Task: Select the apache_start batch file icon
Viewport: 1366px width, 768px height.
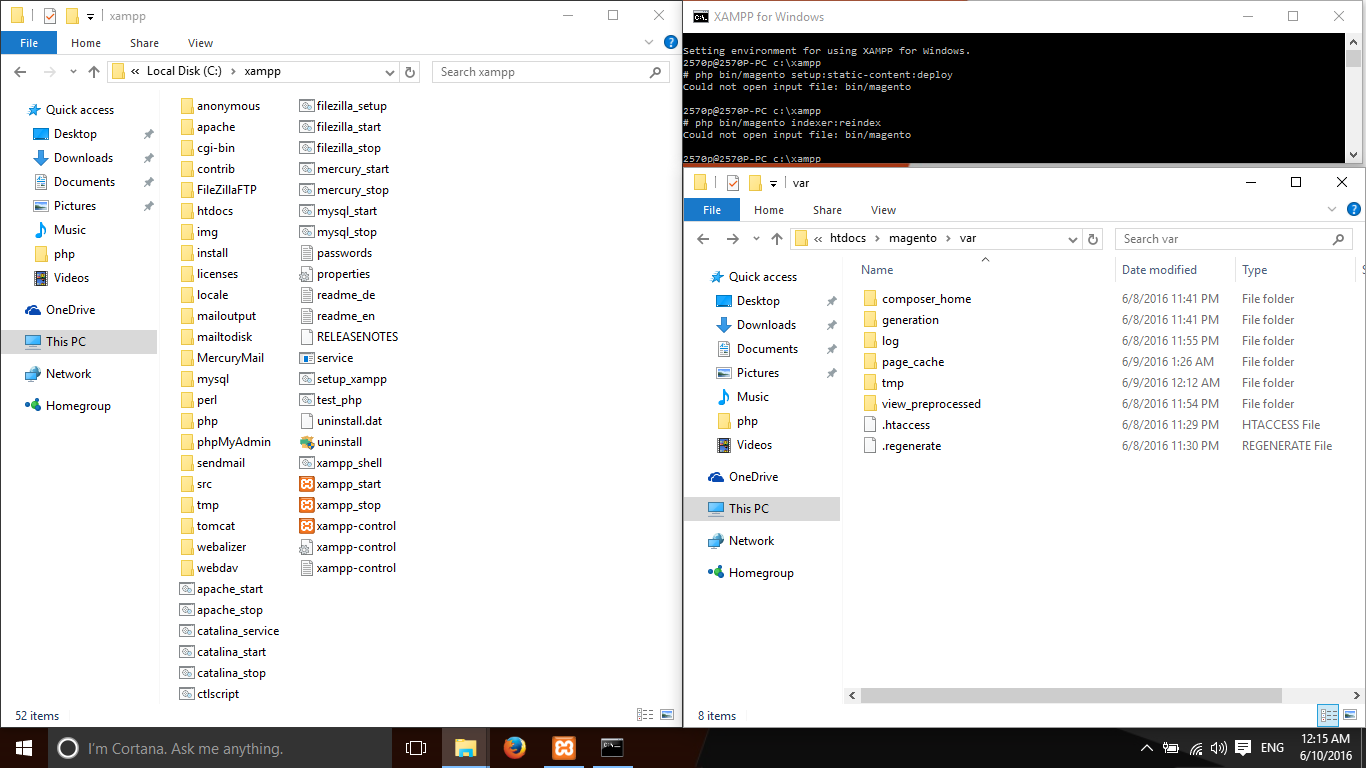Action: pos(187,589)
